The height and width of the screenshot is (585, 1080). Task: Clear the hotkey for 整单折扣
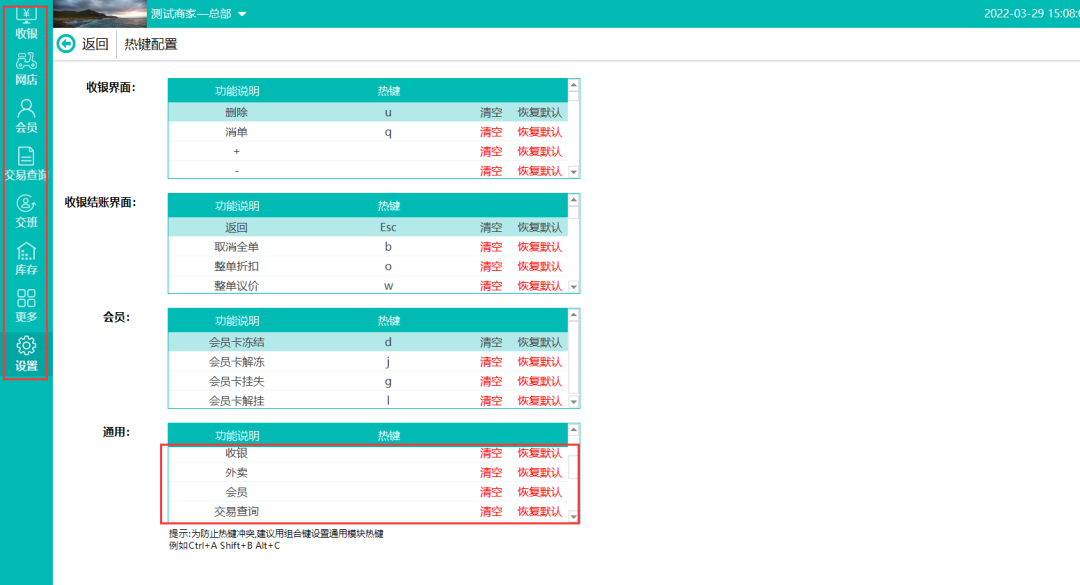[x=490, y=267]
